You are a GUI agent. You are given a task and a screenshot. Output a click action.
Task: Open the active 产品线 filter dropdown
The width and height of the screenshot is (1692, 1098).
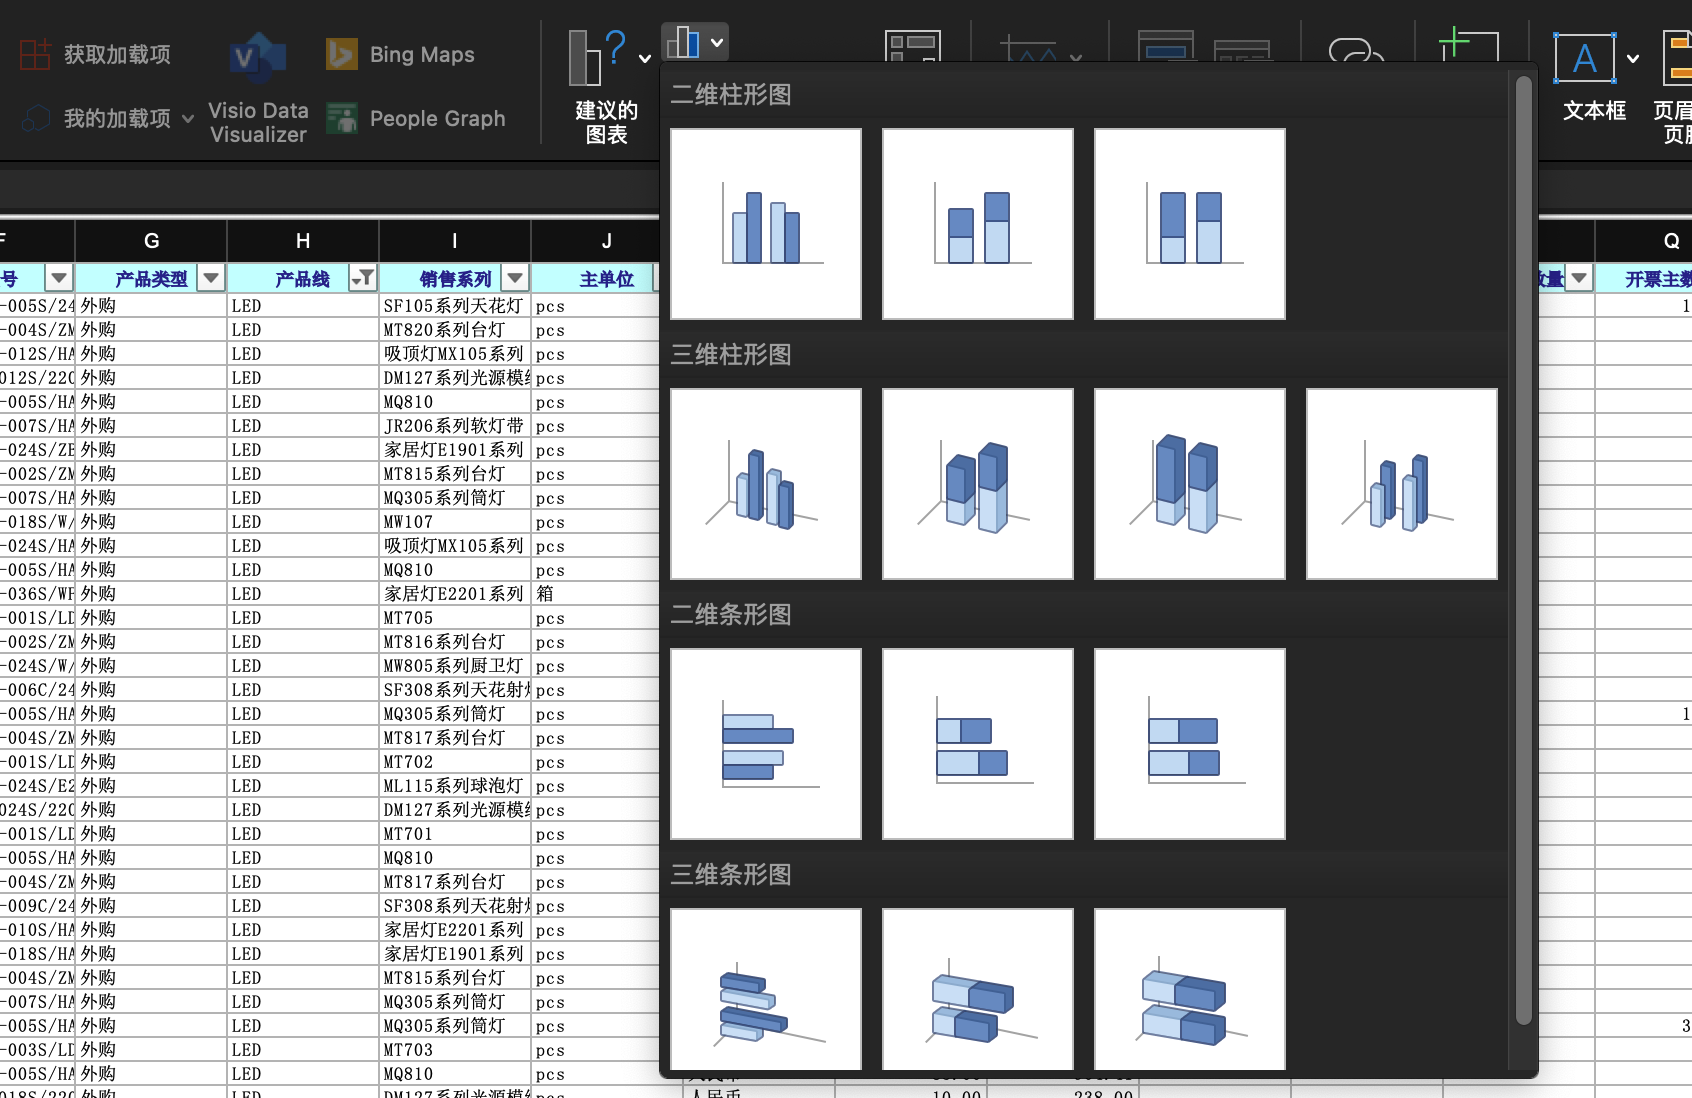click(x=363, y=278)
